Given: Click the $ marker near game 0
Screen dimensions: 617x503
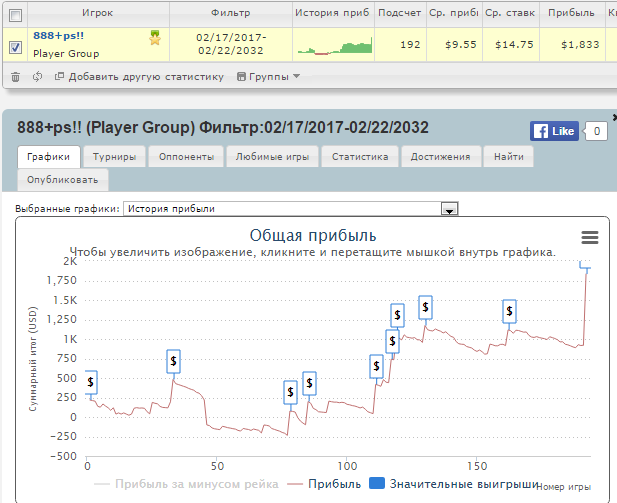Looking at the screenshot, I should pyautogui.click(x=91, y=382).
